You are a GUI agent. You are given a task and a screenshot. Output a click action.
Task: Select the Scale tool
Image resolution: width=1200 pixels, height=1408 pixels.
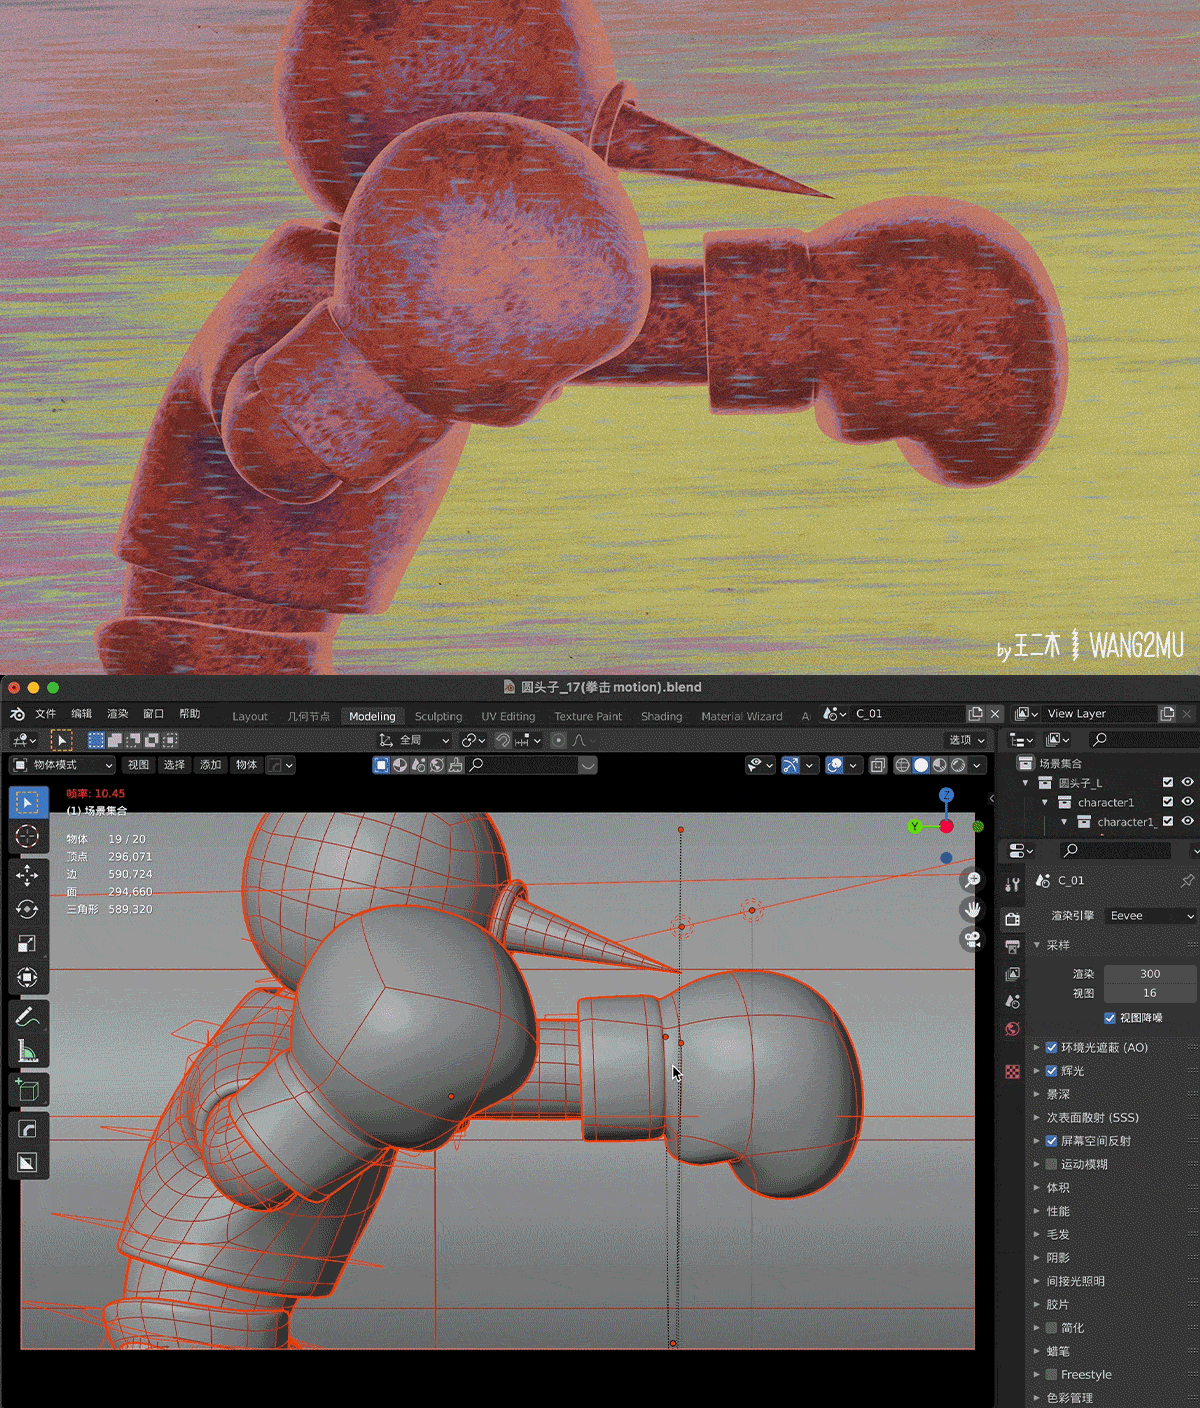pyautogui.click(x=28, y=944)
